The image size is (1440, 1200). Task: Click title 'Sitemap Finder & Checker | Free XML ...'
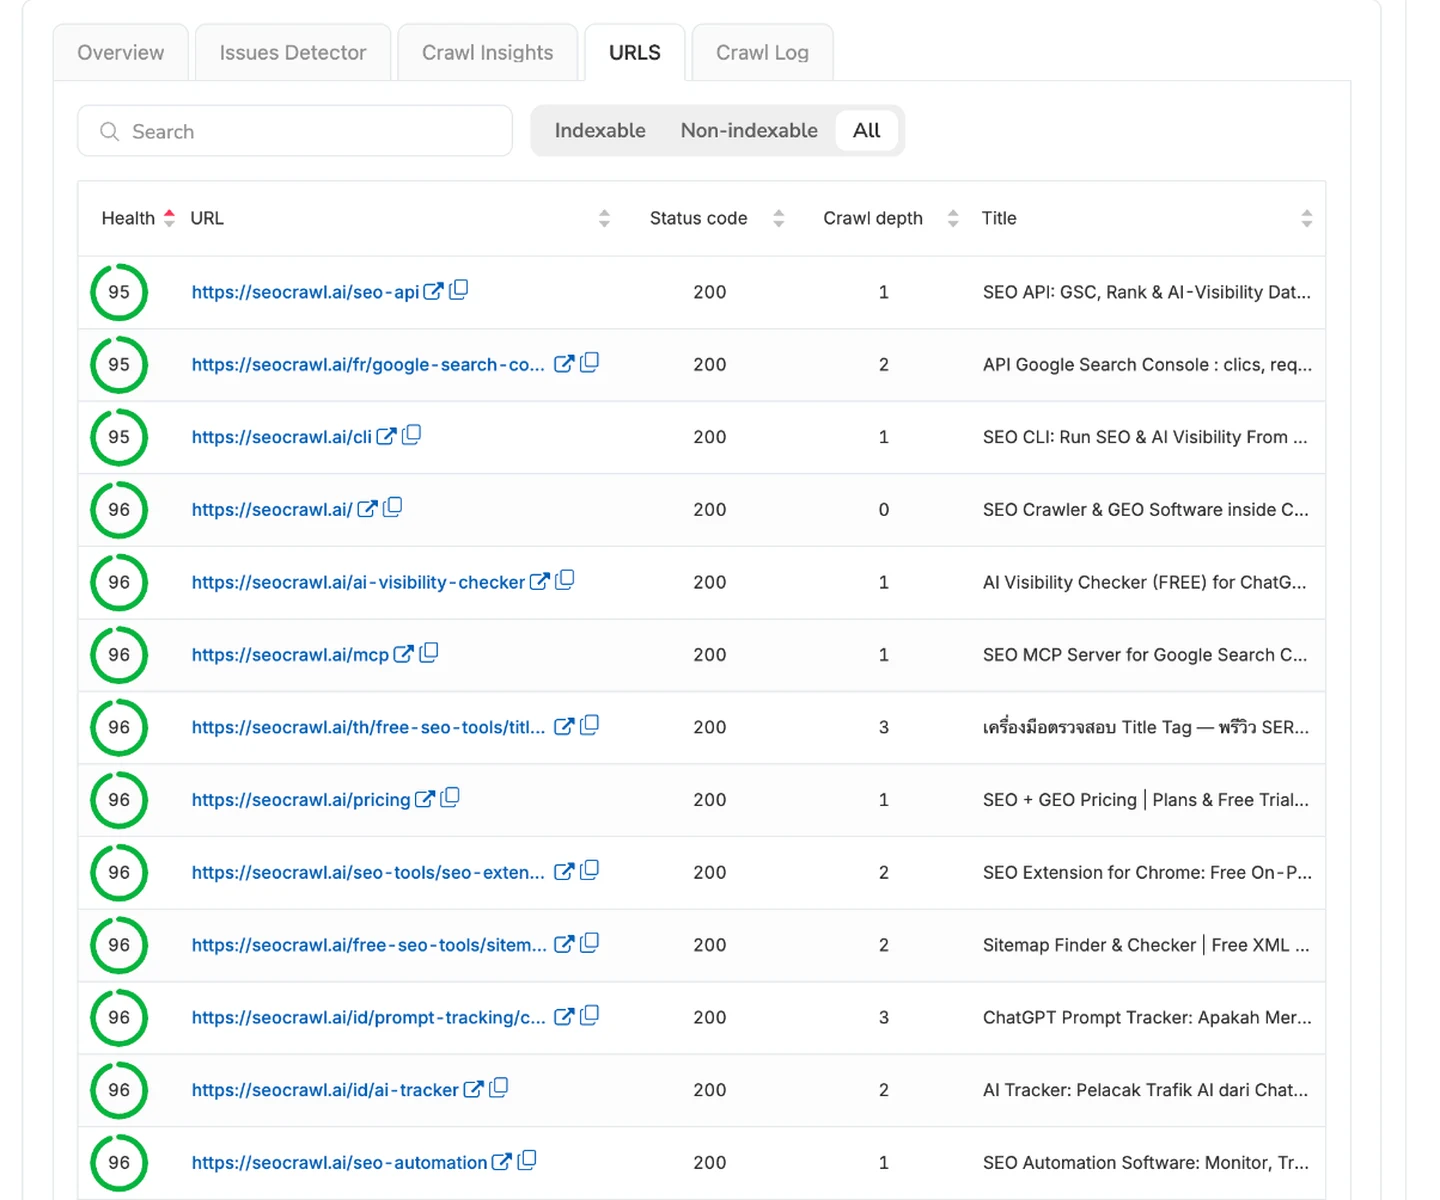pos(1146,945)
